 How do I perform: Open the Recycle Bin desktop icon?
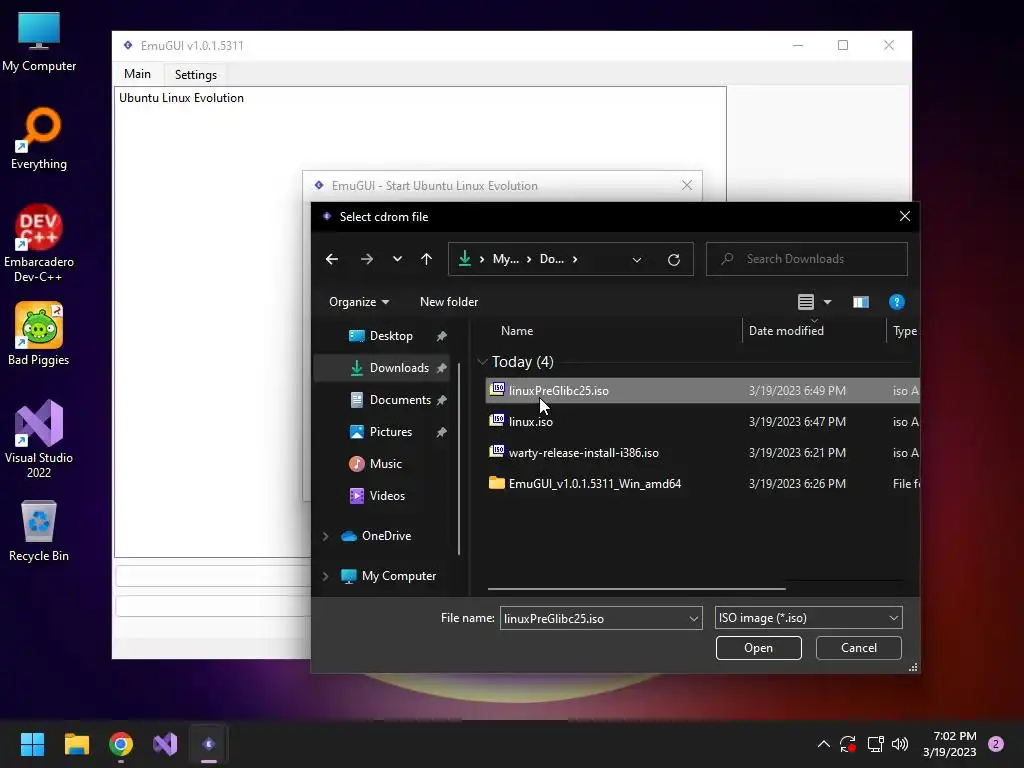click(x=39, y=530)
